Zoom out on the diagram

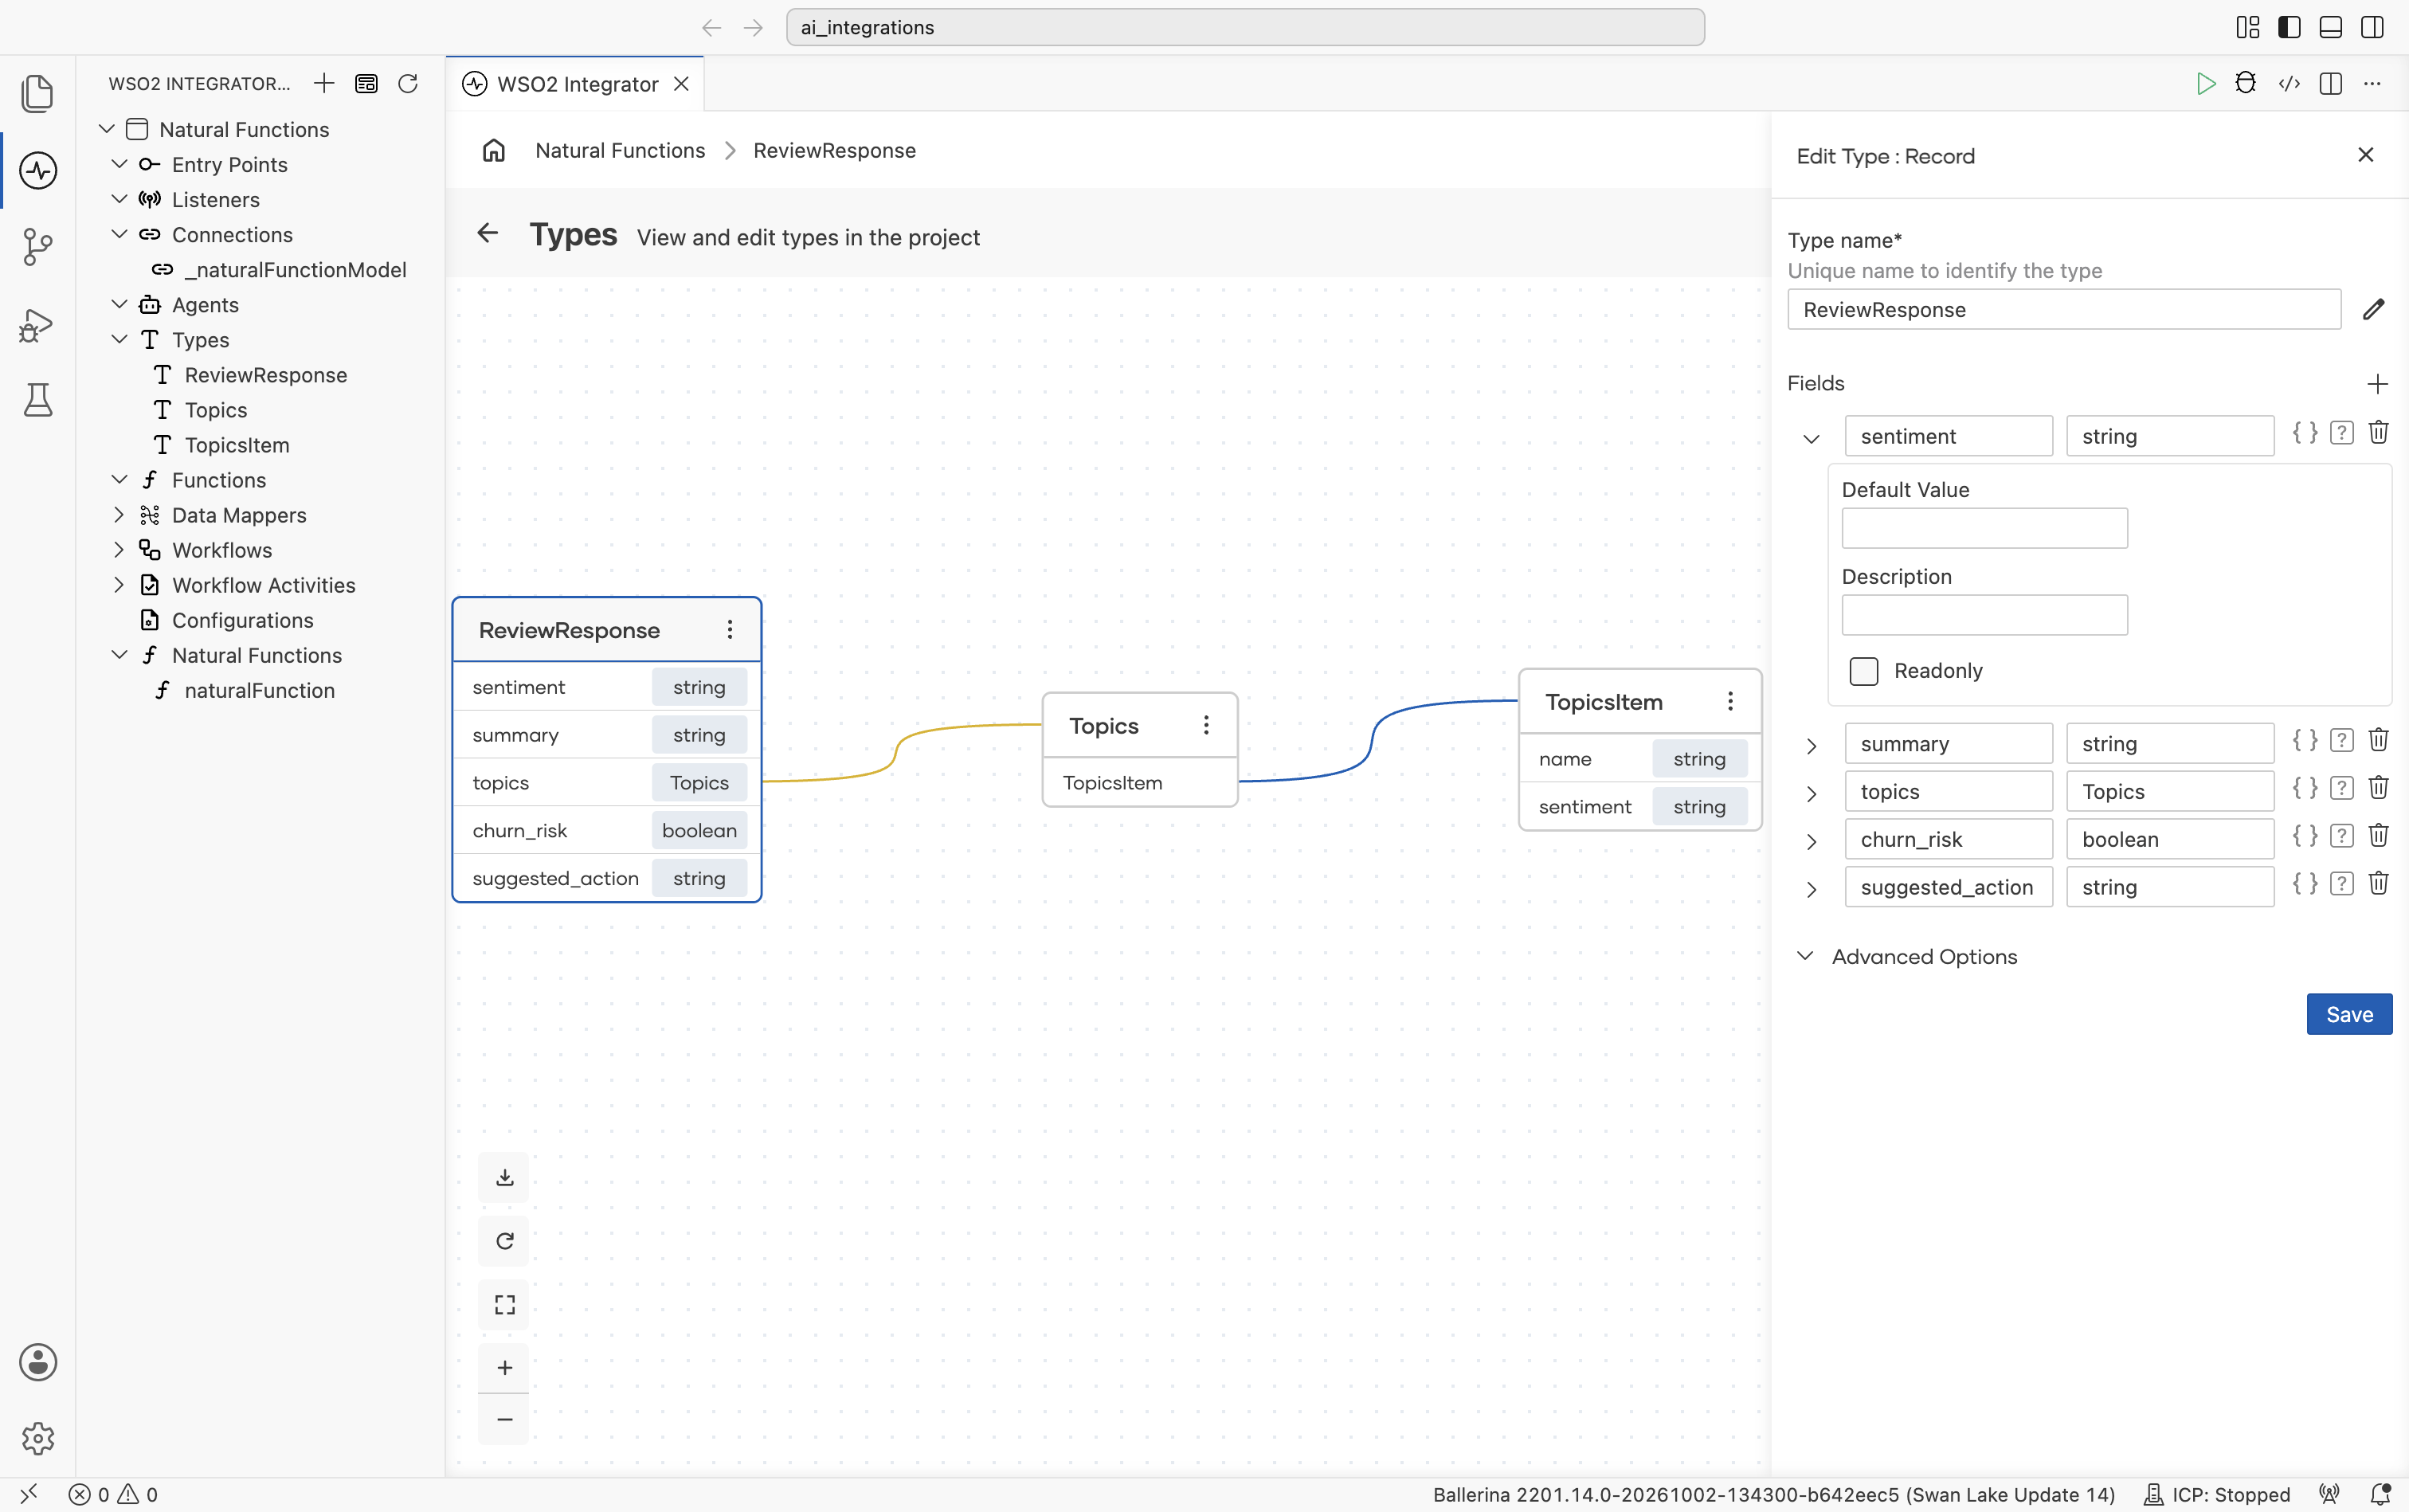click(x=505, y=1419)
